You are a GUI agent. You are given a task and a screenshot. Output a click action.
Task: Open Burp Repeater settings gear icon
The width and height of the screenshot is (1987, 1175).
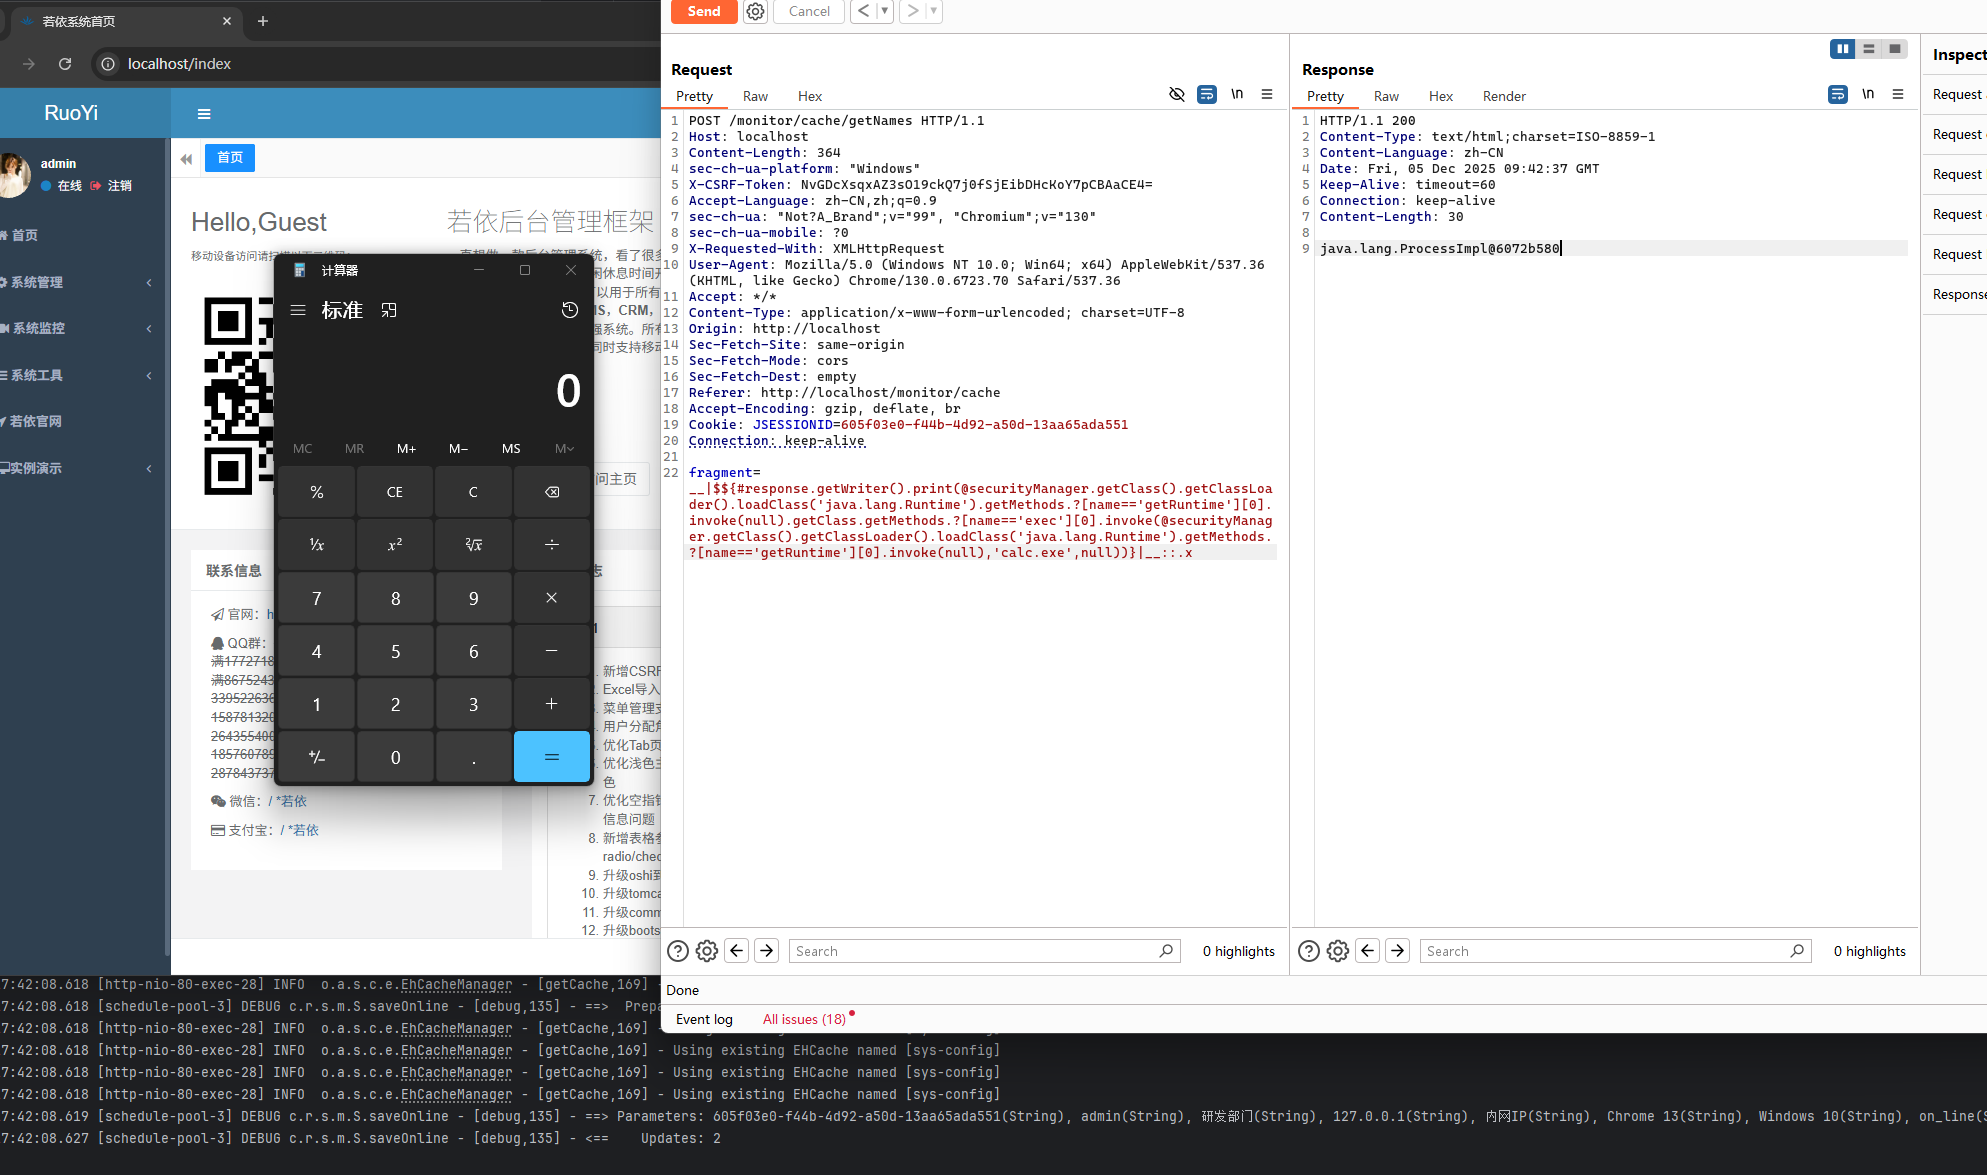(x=756, y=11)
